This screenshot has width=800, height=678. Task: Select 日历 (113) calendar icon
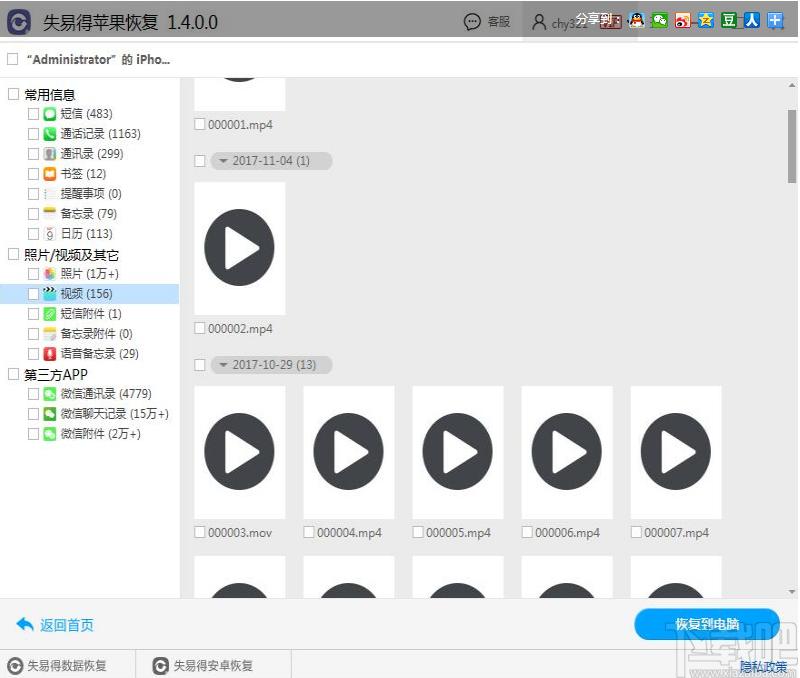[x=49, y=234]
